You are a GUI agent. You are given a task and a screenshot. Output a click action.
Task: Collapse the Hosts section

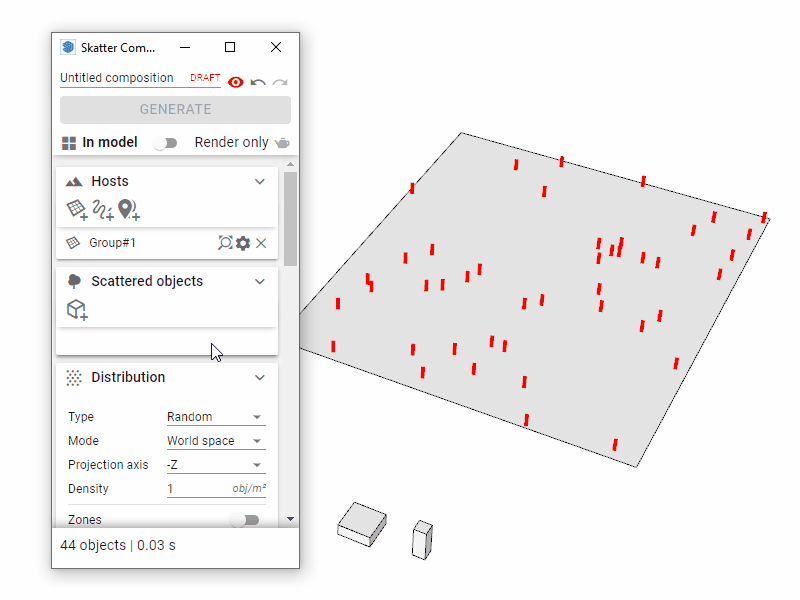(260, 181)
